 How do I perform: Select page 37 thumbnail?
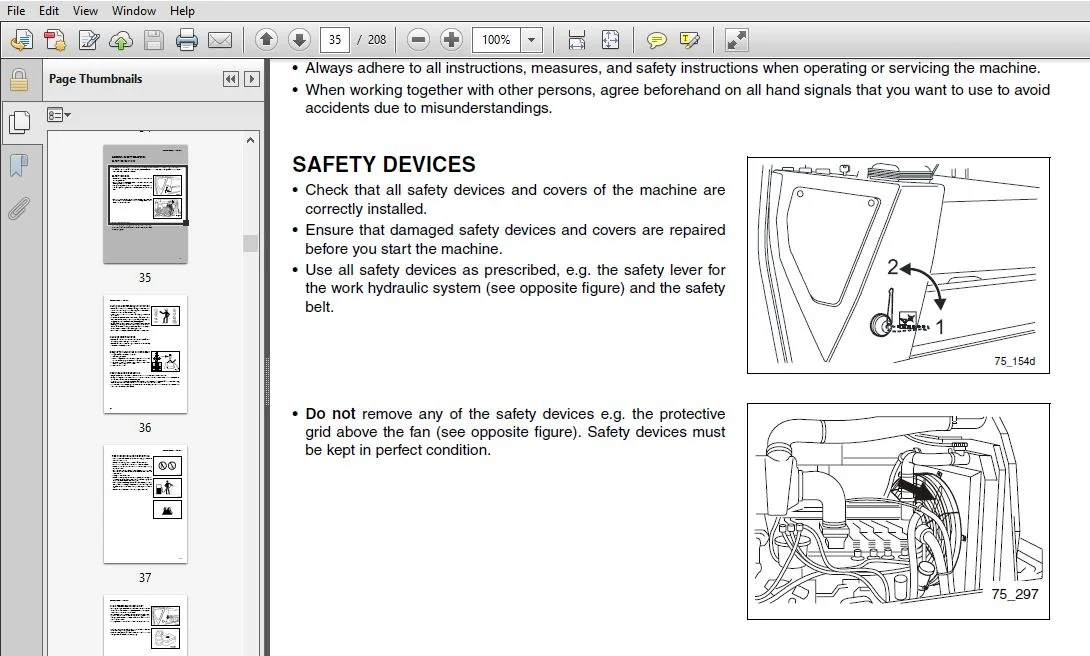click(x=145, y=505)
